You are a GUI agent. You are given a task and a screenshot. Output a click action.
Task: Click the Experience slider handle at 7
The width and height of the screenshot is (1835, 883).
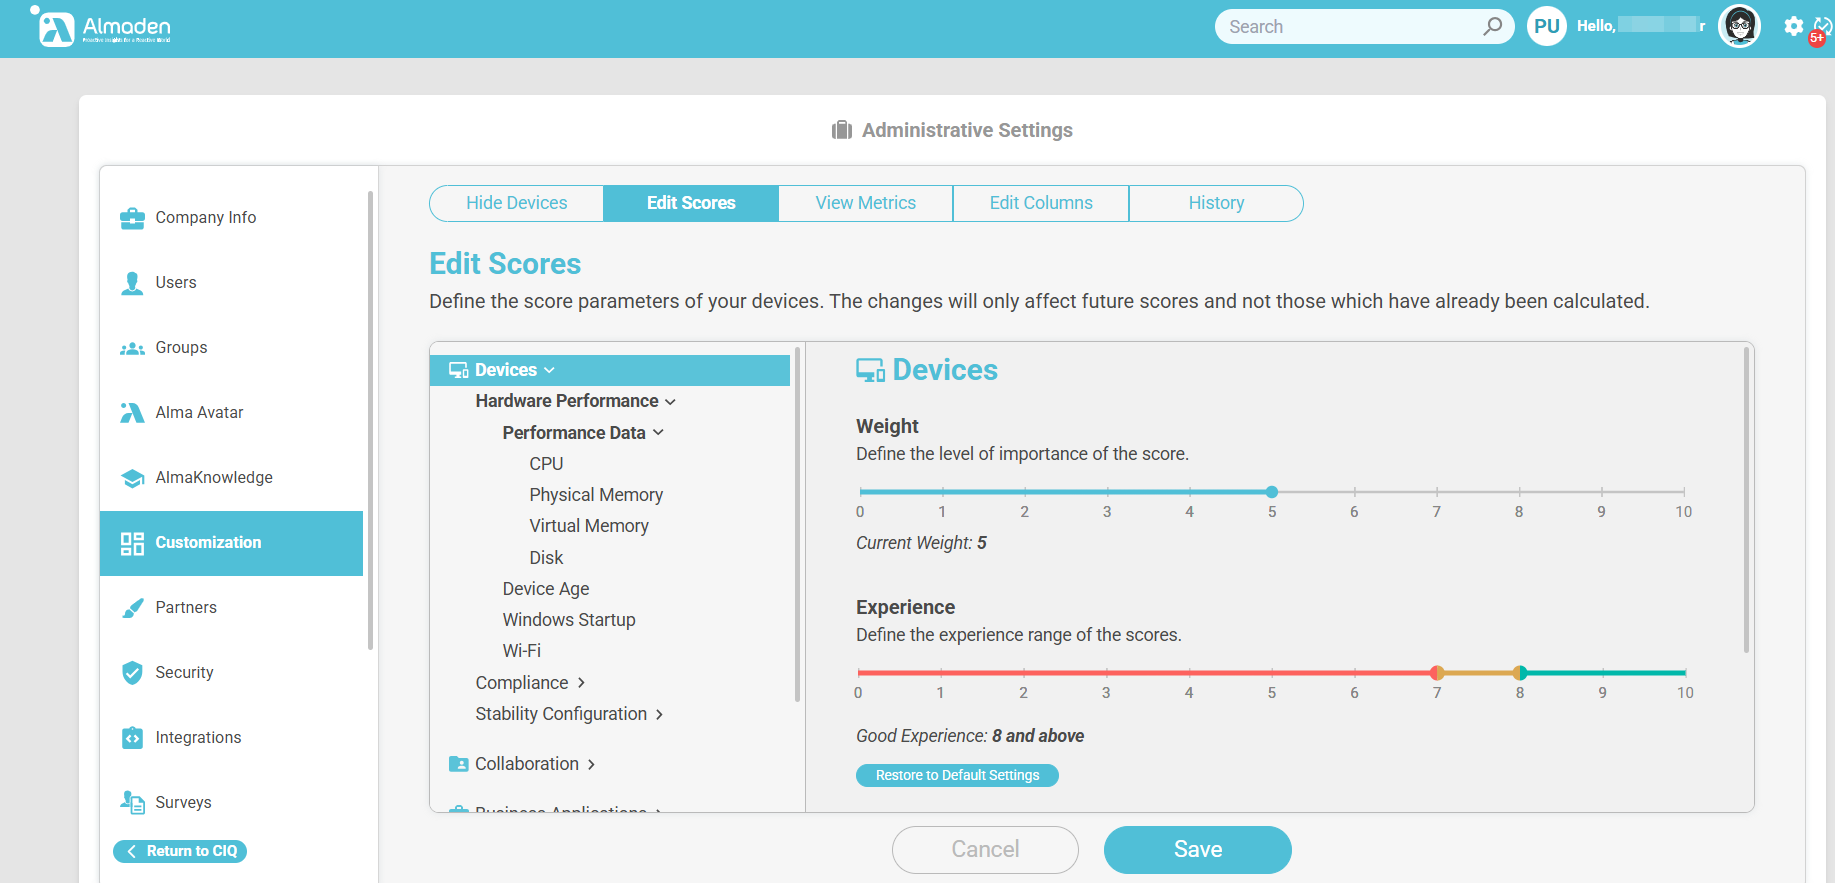click(x=1437, y=673)
